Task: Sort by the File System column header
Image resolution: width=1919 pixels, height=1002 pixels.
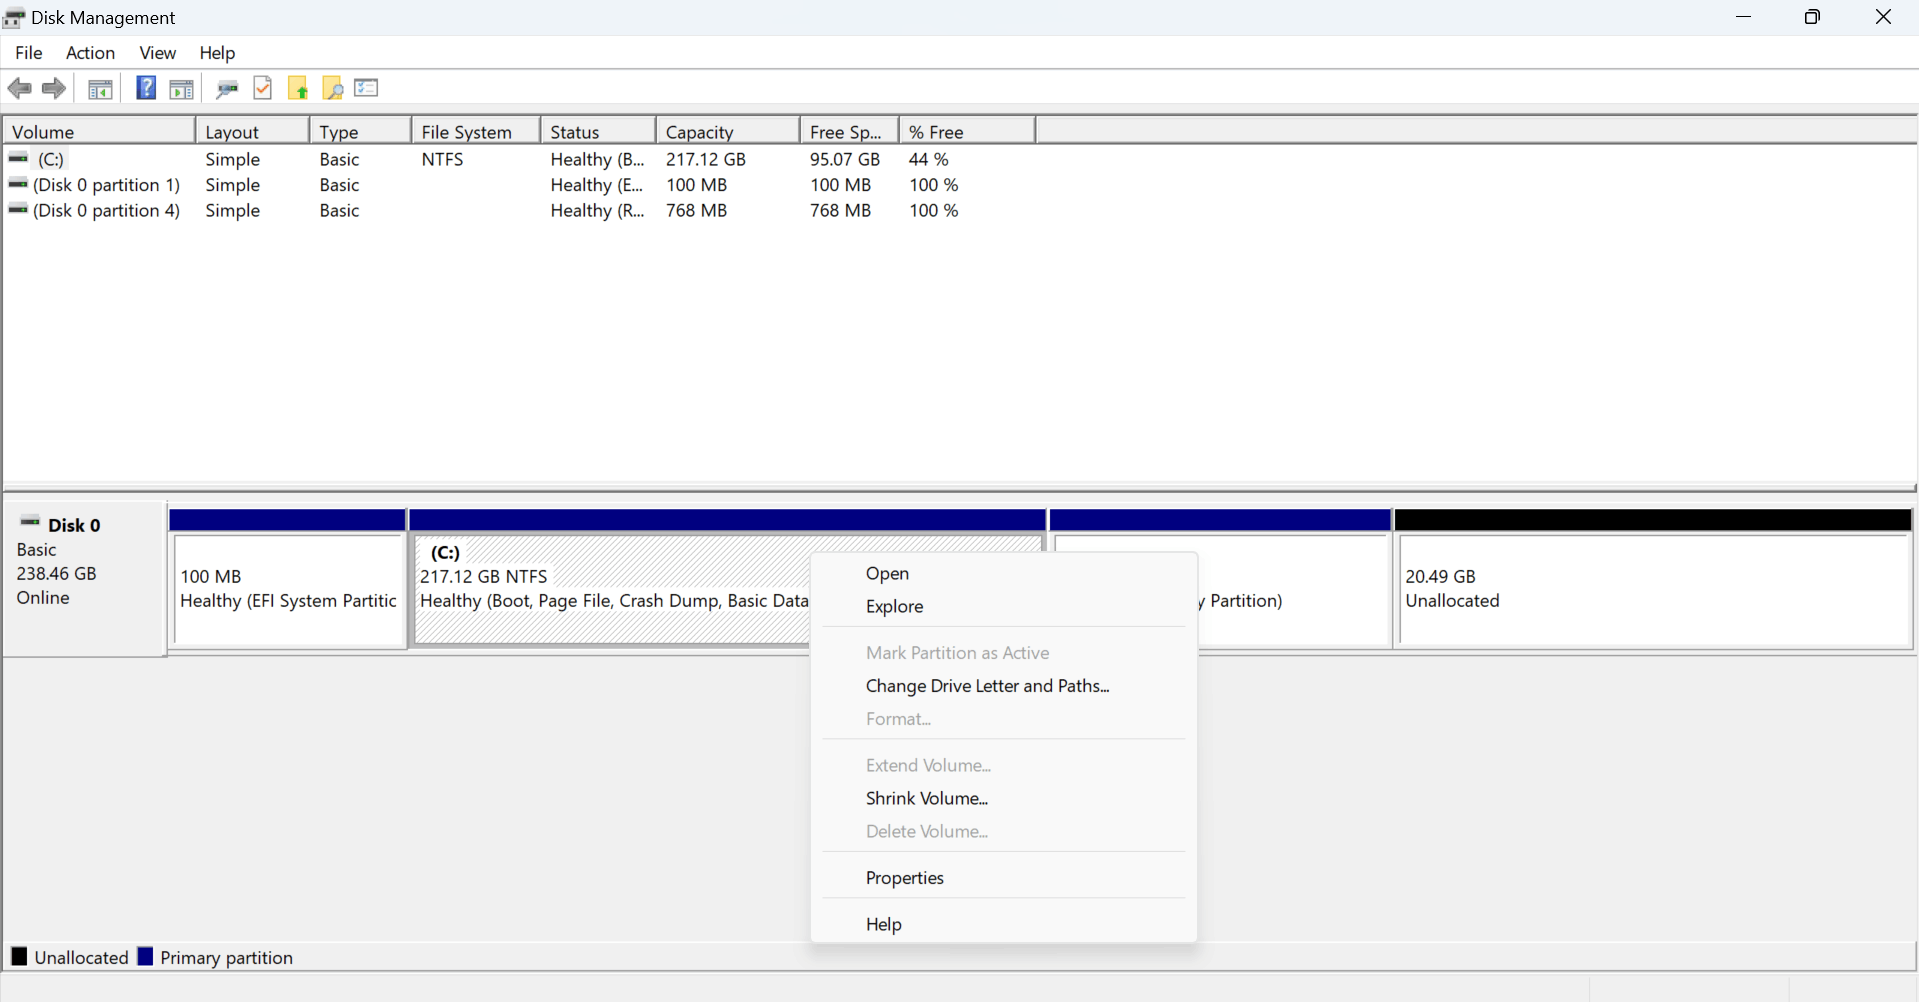Action: click(476, 131)
